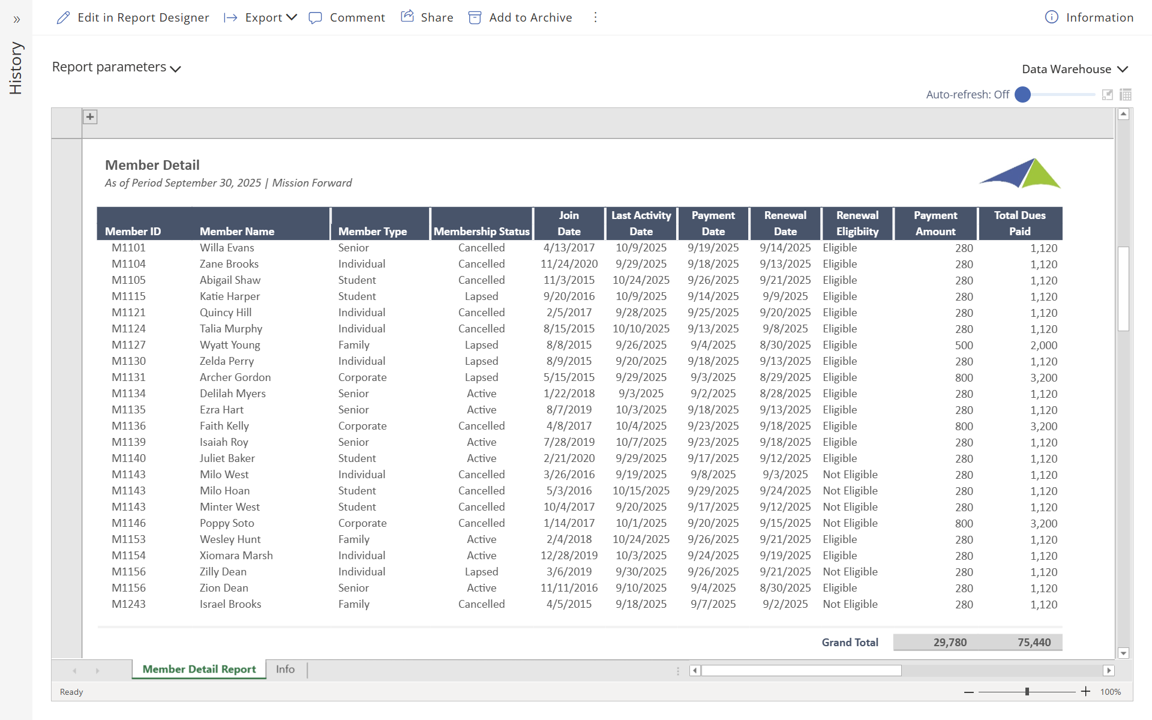Expand the History side panel with the double chevron

[x=16, y=20]
